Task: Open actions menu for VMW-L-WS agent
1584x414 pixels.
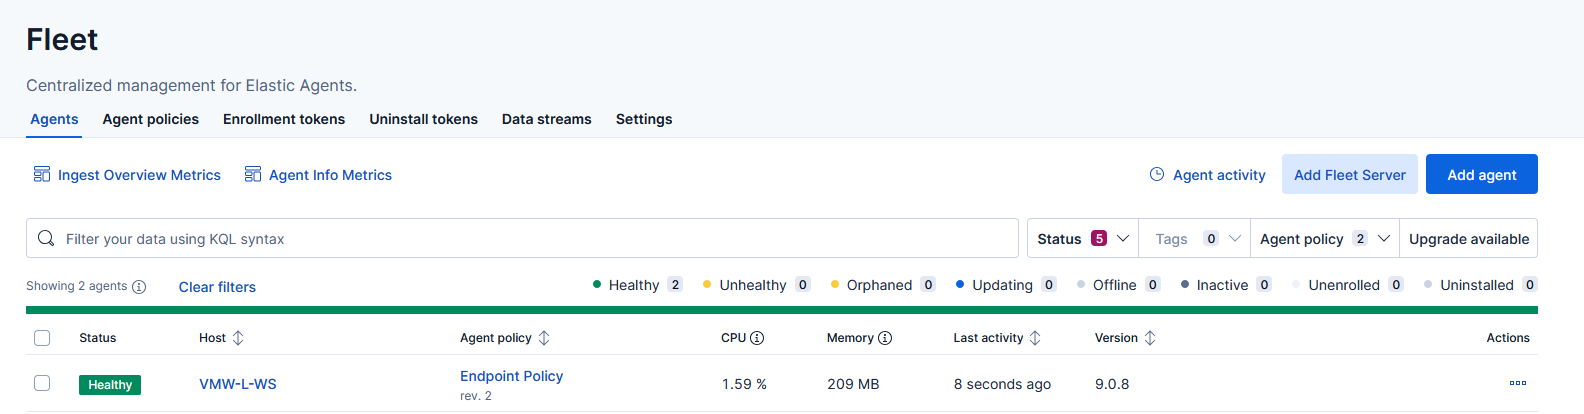Action: click(1517, 384)
